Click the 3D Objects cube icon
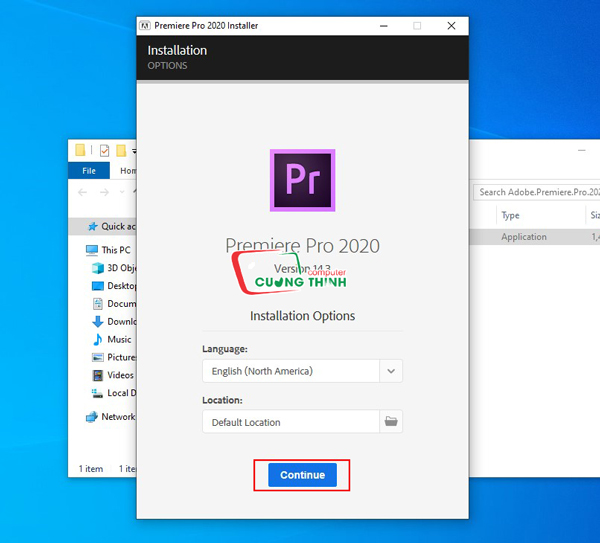Screen dimensions: 600x543 click(98, 268)
